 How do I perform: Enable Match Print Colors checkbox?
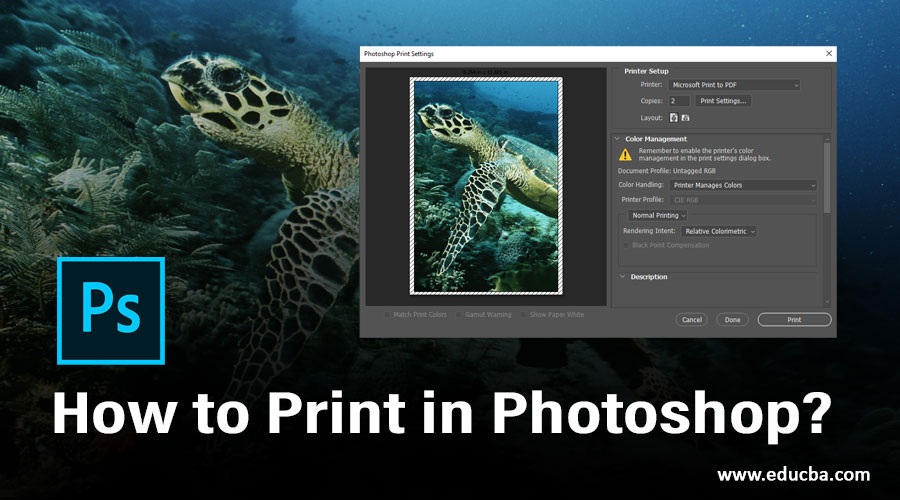(387, 315)
